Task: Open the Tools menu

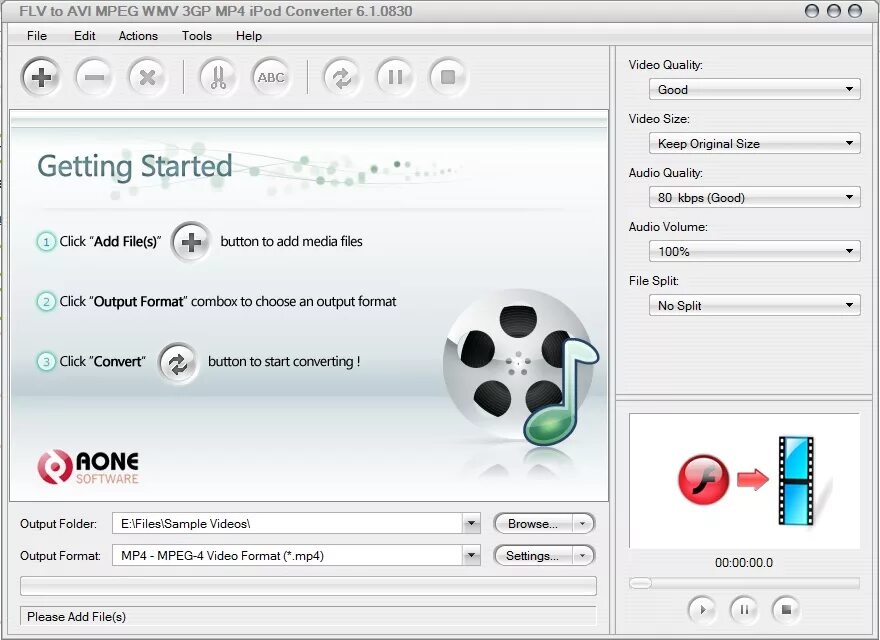Action: click(x=196, y=36)
